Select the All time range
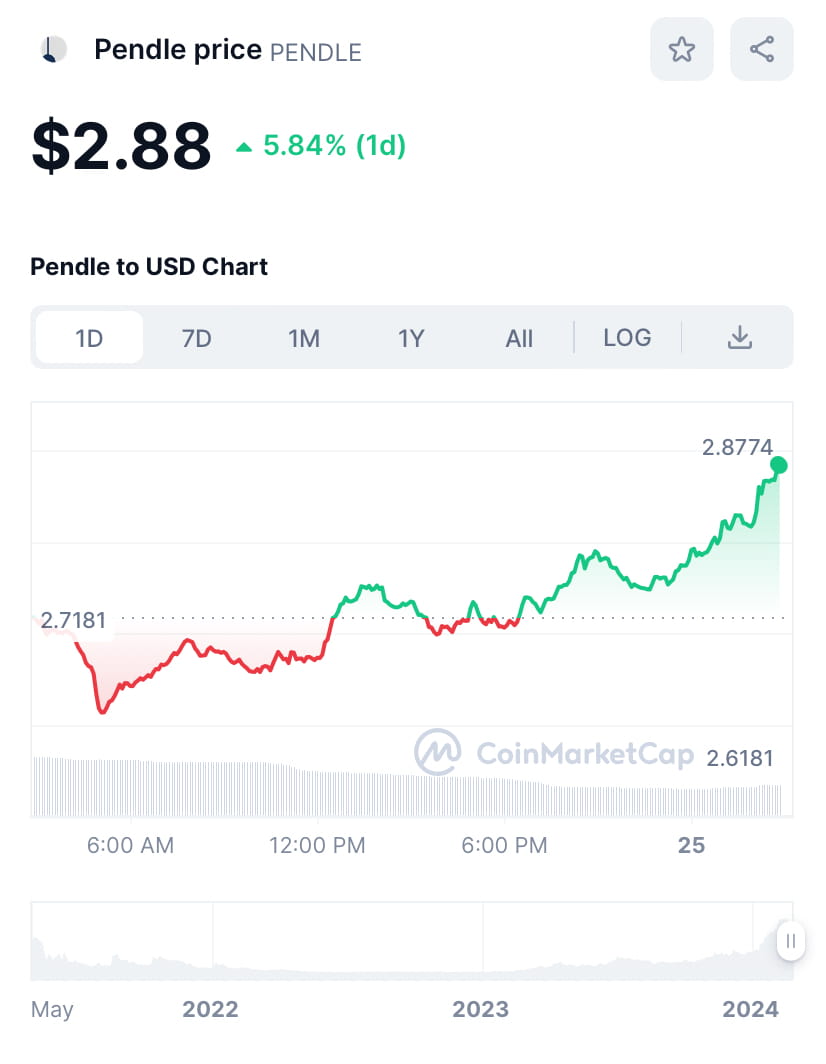The height and width of the screenshot is (1064, 826). pyautogui.click(x=519, y=338)
